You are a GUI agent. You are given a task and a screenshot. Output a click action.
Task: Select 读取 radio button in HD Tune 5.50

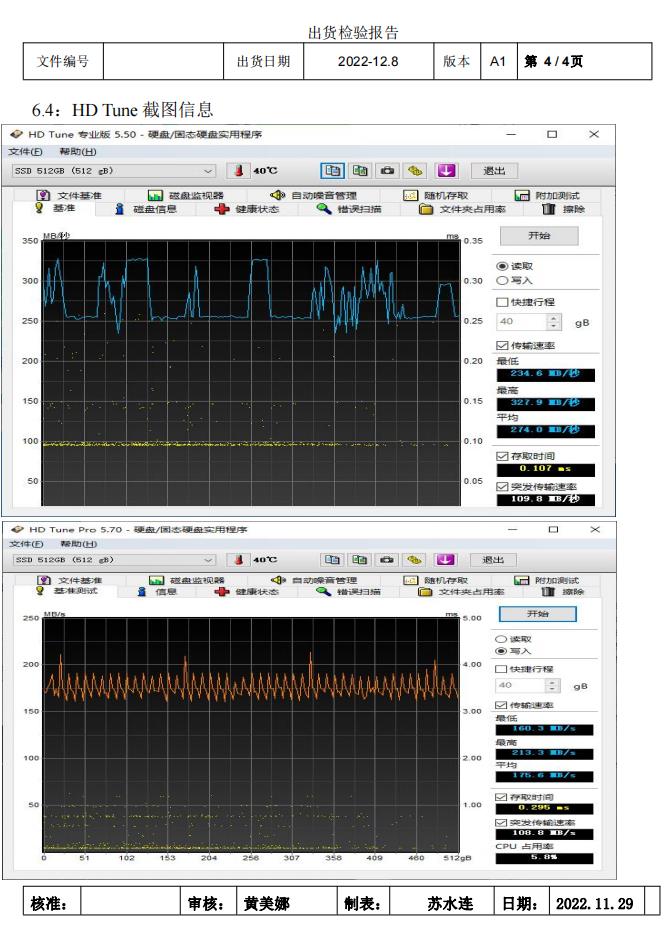coord(502,266)
